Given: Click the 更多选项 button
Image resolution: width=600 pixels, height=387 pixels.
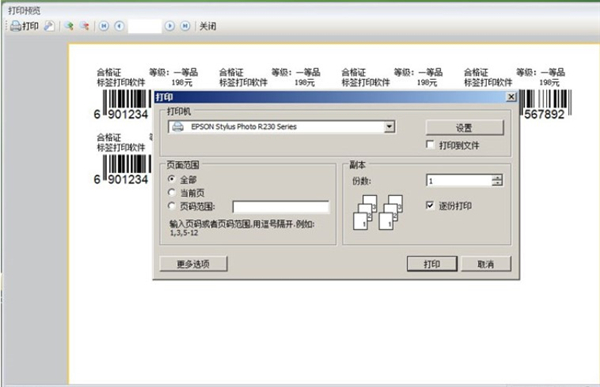Looking at the screenshot, I should tap(193, 264).
